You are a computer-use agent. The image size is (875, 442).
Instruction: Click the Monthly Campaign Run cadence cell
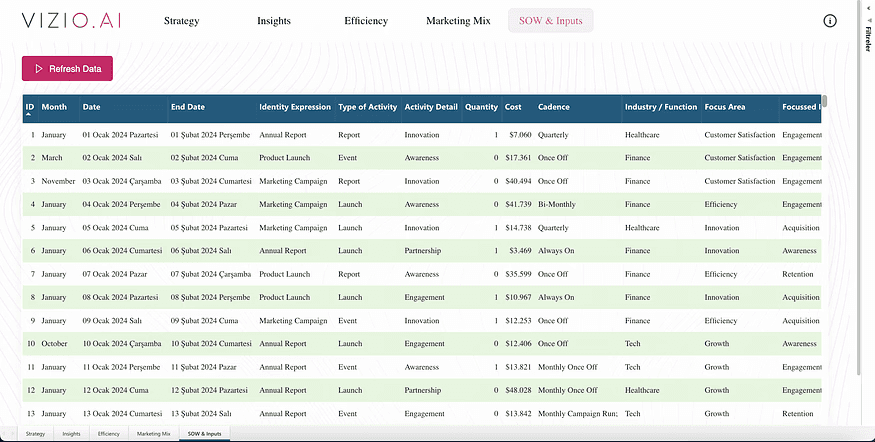tap(578, 414)
